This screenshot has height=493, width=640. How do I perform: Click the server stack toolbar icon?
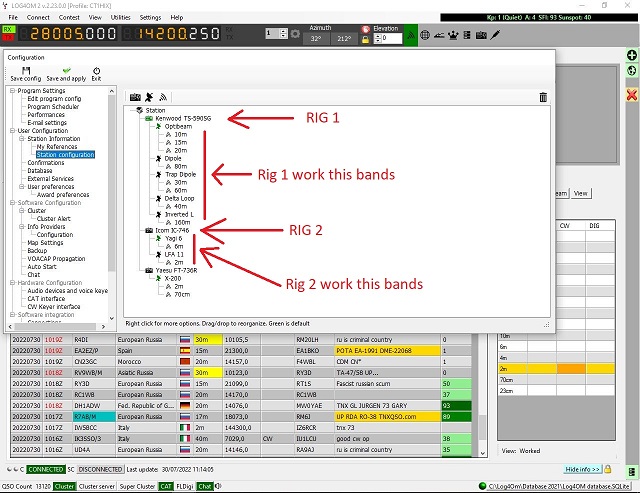coord(467,35)
